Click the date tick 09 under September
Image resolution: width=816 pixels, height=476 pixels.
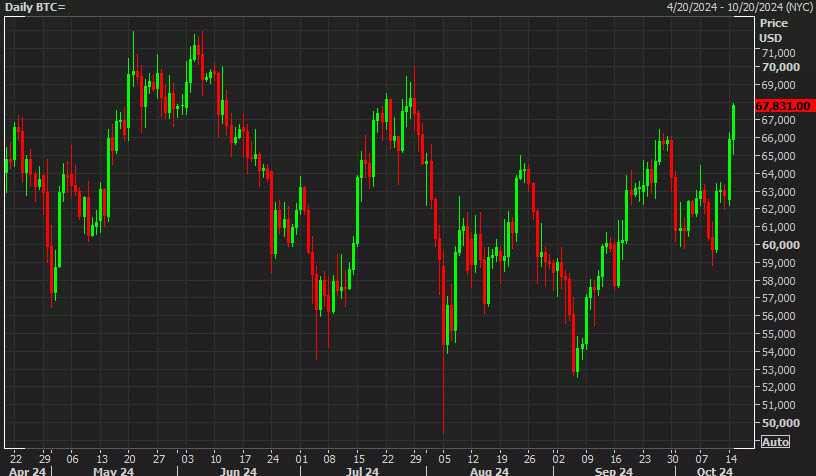coord(587,459)
